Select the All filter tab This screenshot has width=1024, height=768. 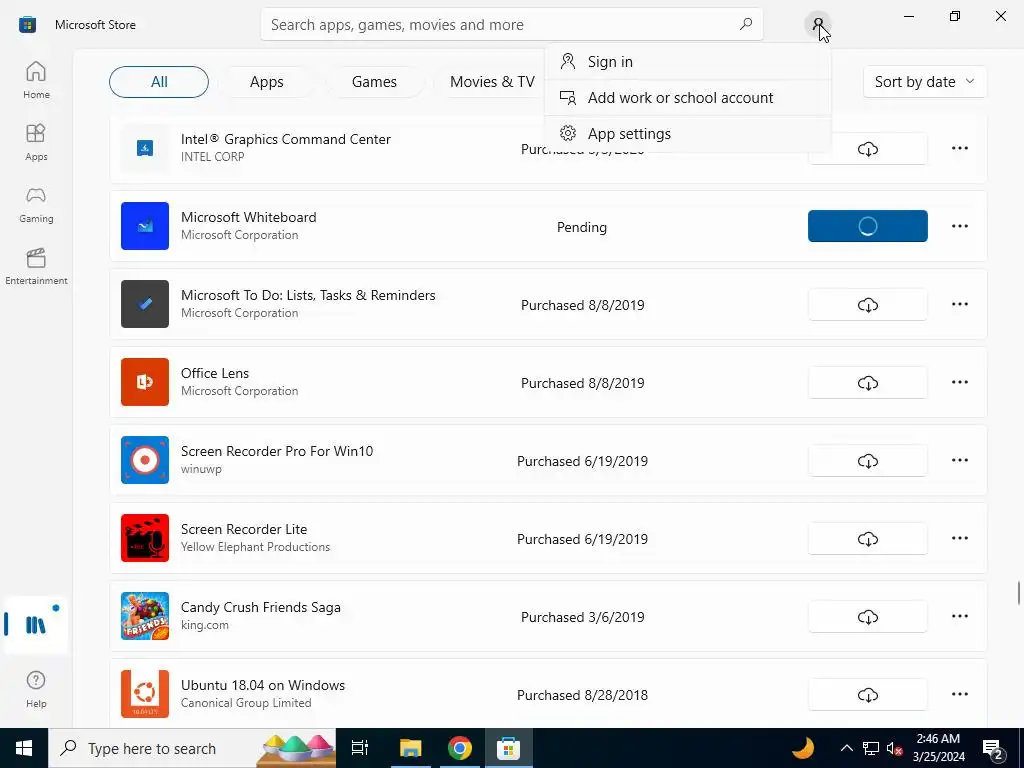(x=159, y=82)
